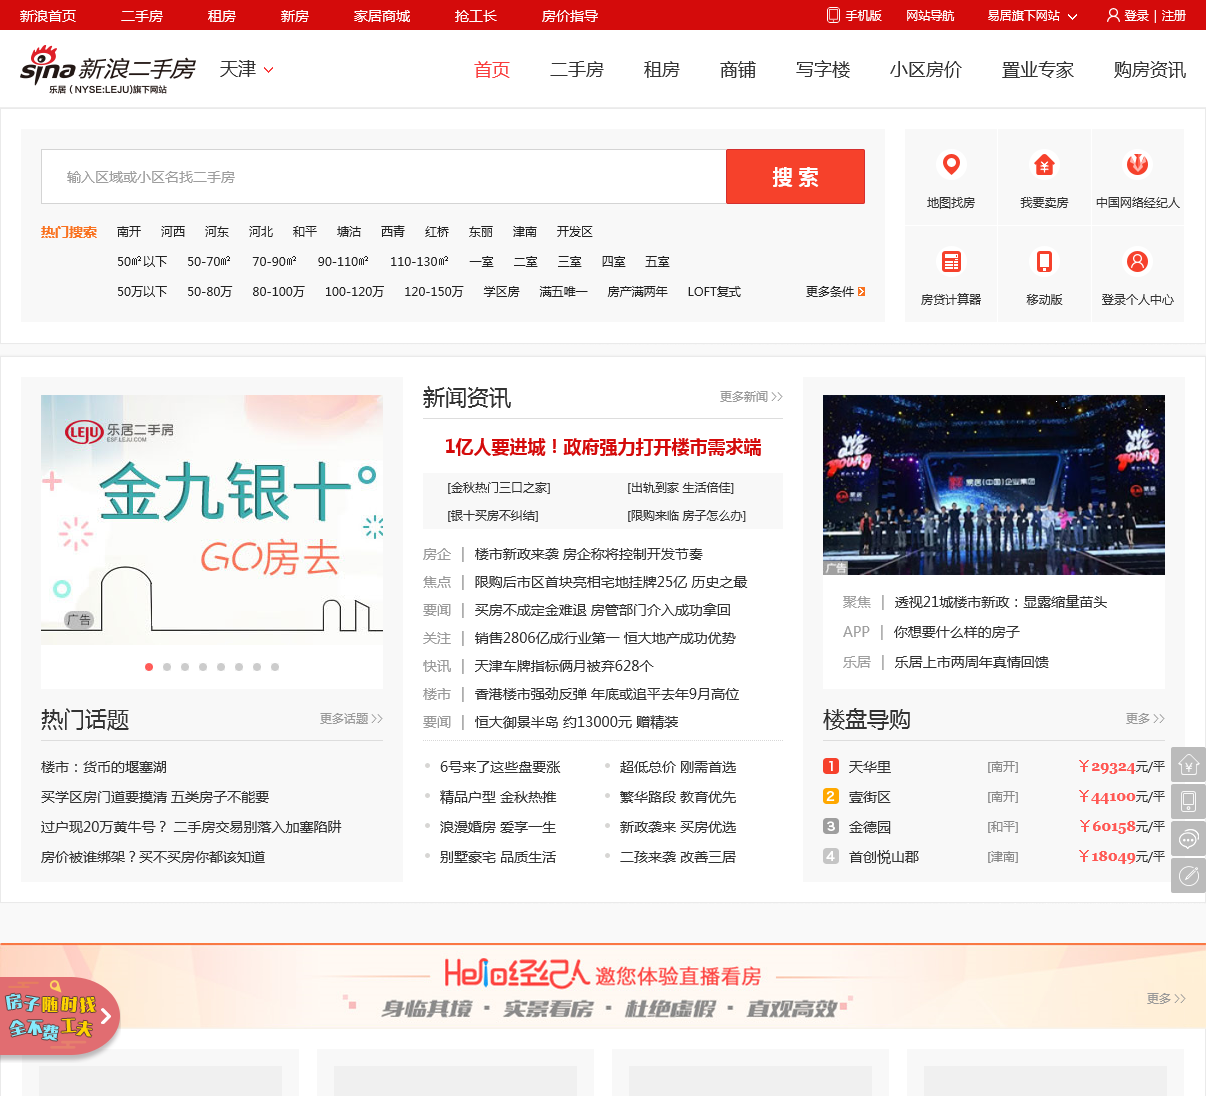Open the 购房资讯 nav tab

1150,69
